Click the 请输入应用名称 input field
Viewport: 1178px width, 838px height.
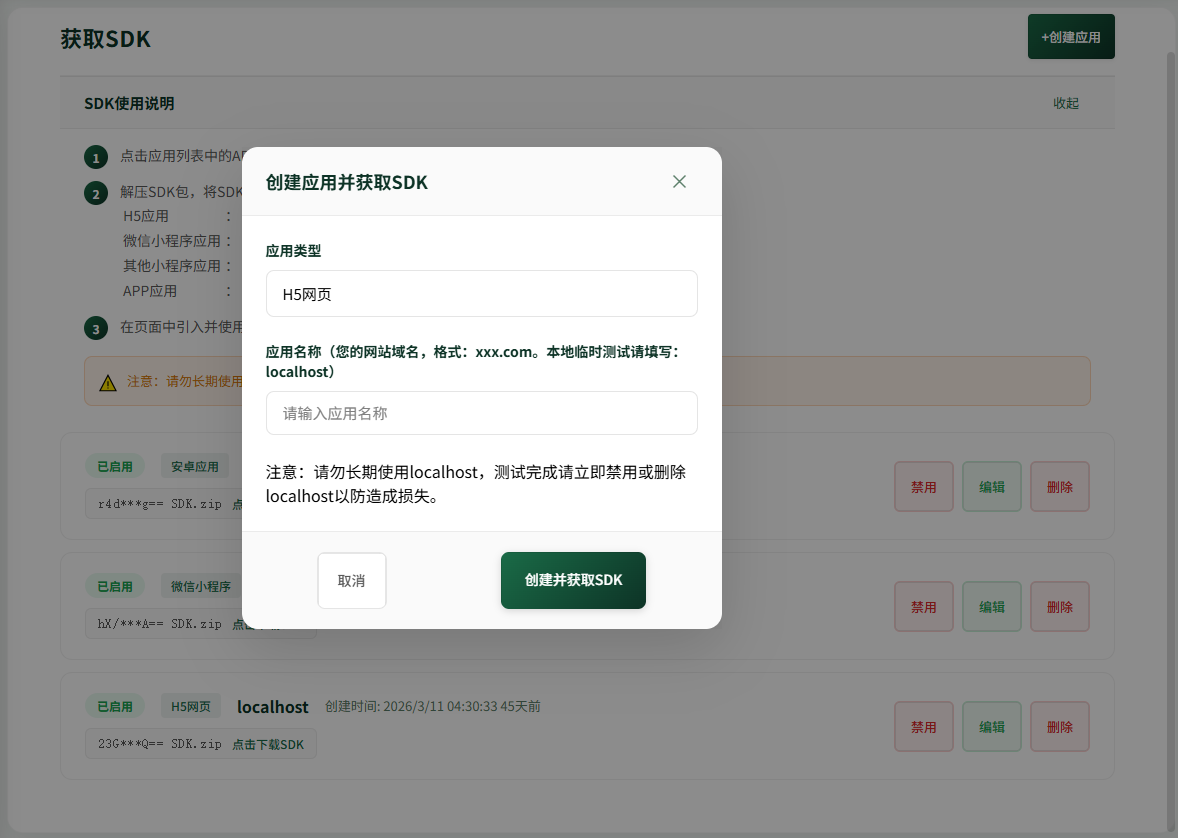click(481, 412)
